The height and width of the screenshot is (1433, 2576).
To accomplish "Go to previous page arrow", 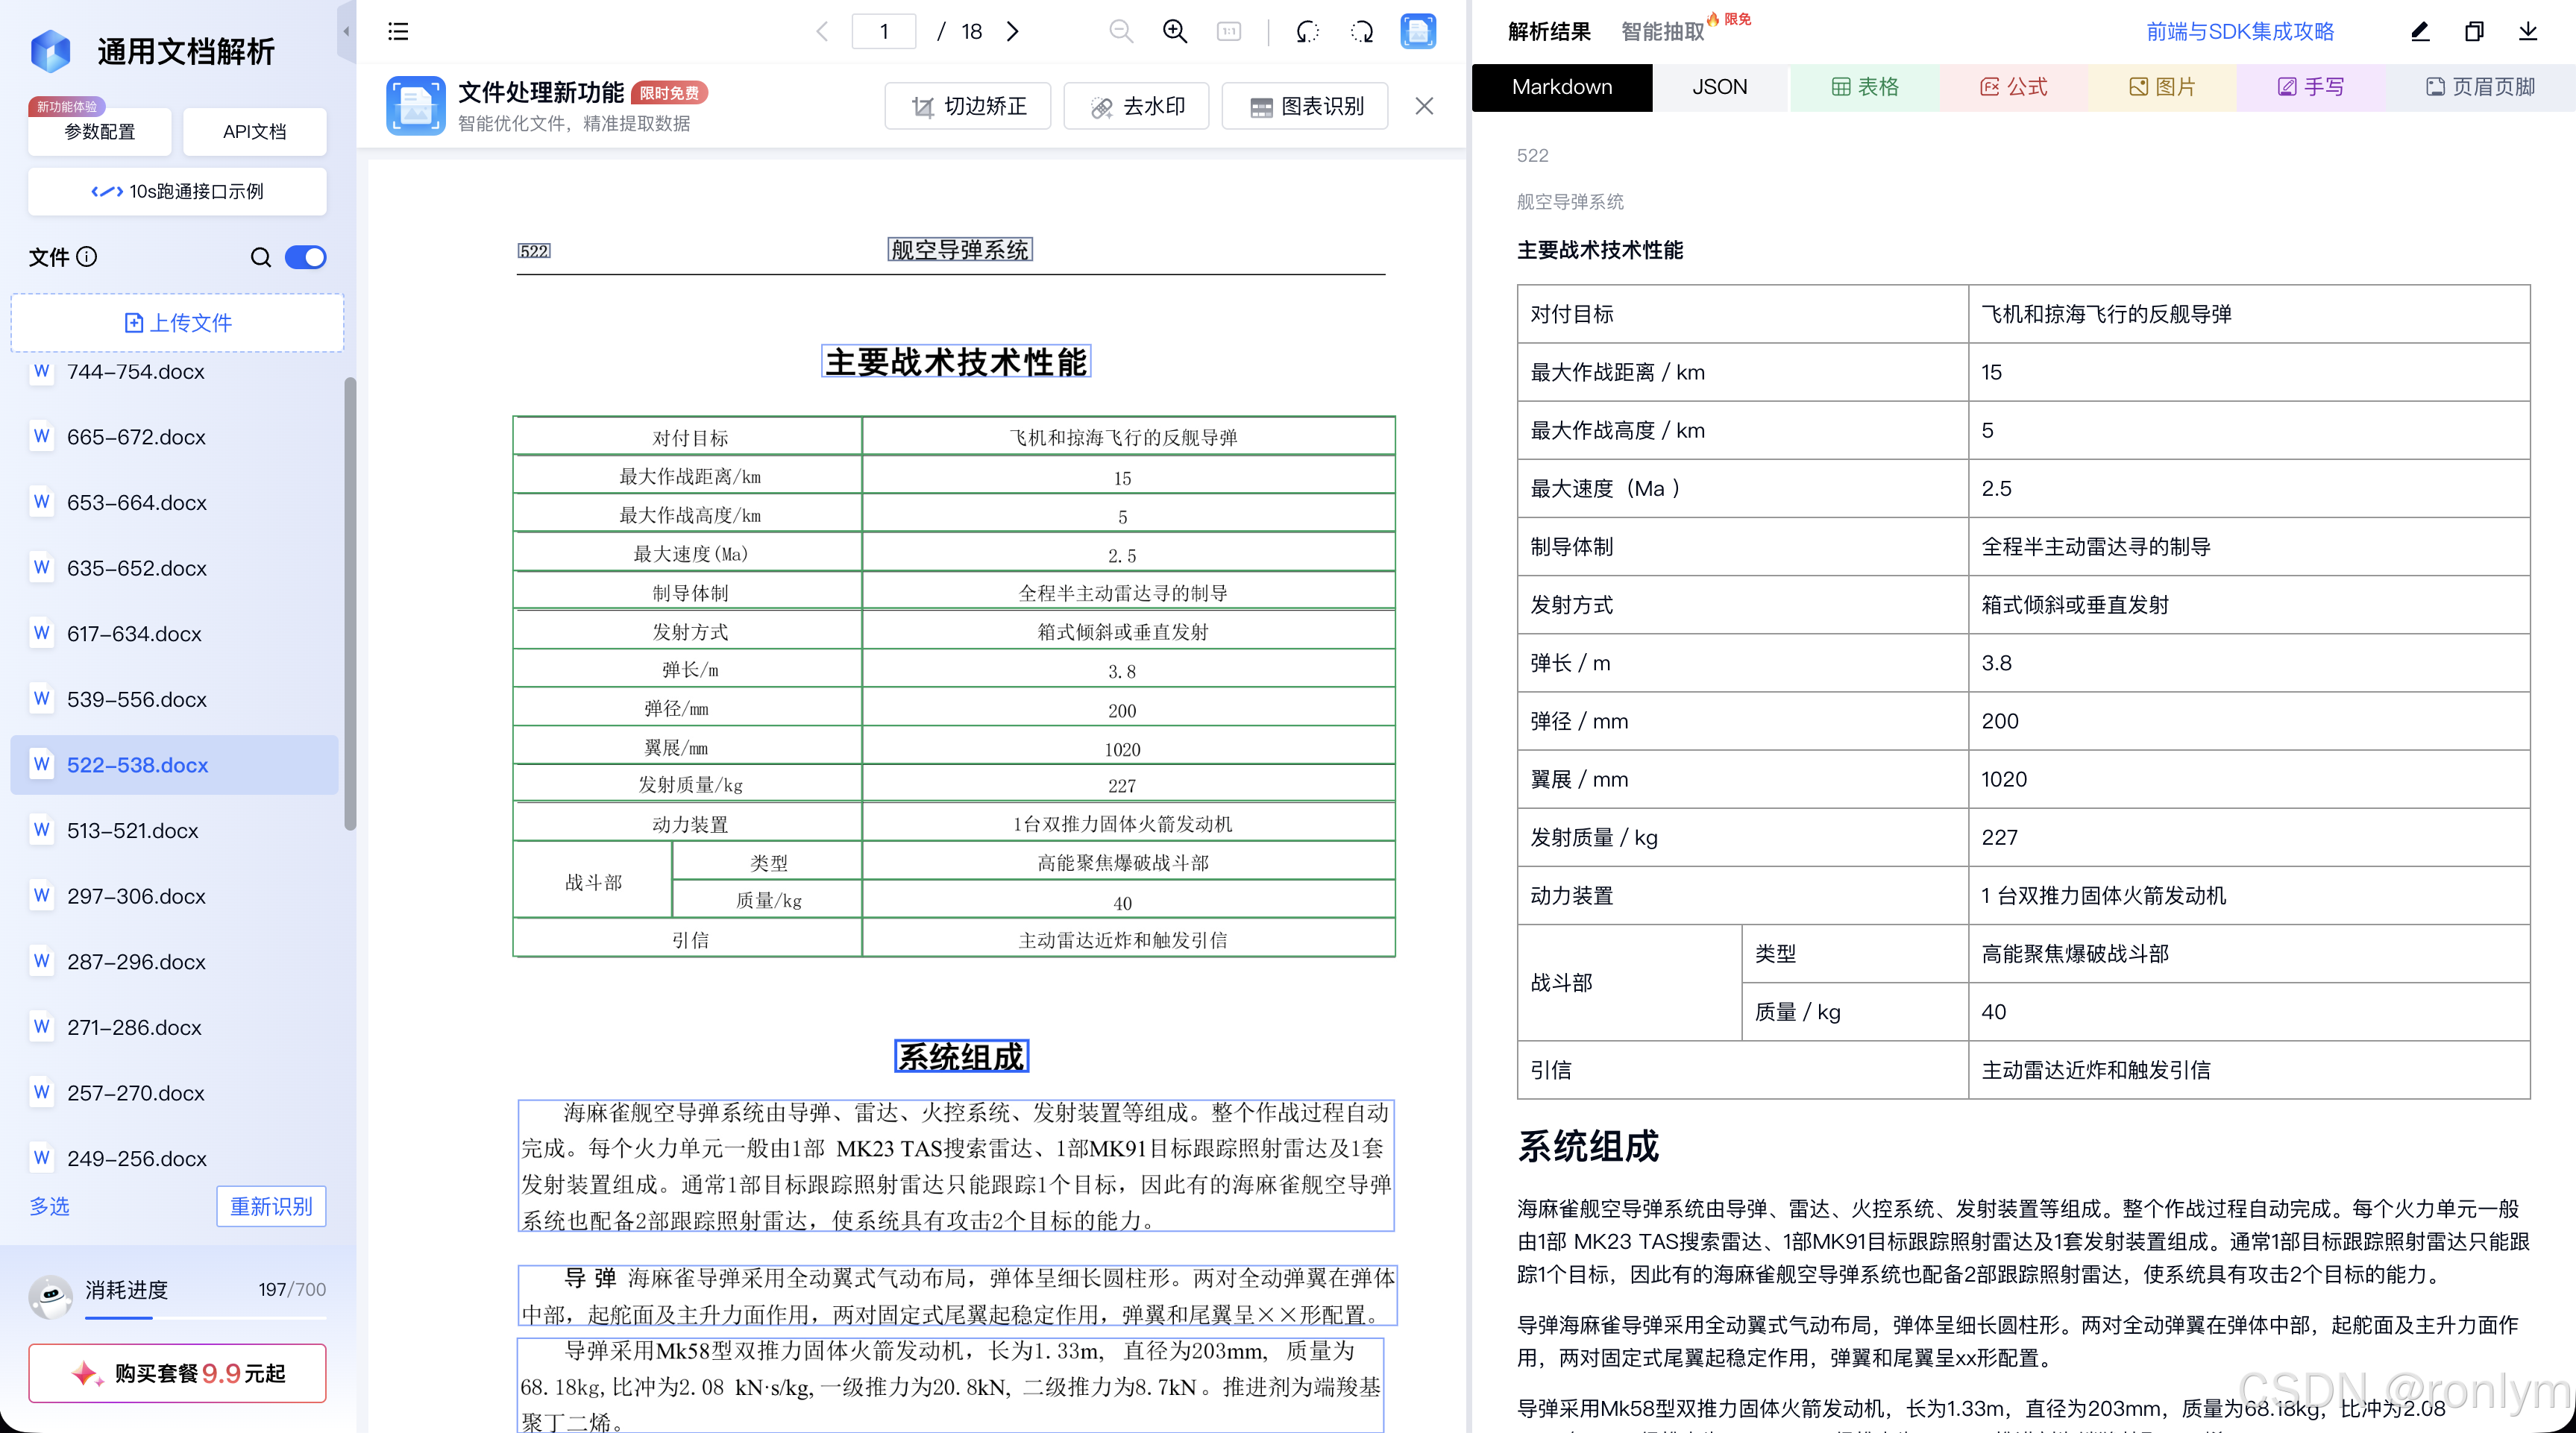I will tap(822, 31).
